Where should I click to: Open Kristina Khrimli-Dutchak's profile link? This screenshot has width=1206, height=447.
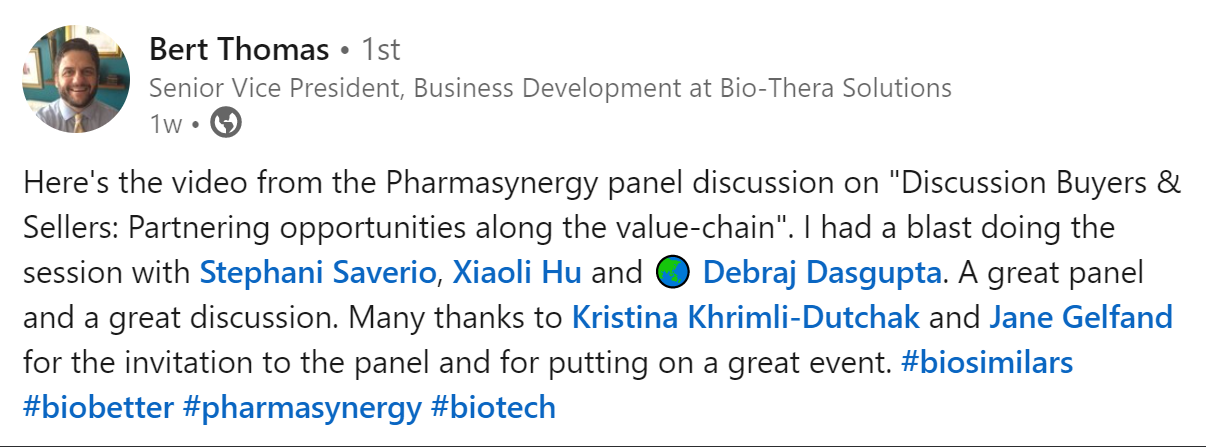[746, 318]
